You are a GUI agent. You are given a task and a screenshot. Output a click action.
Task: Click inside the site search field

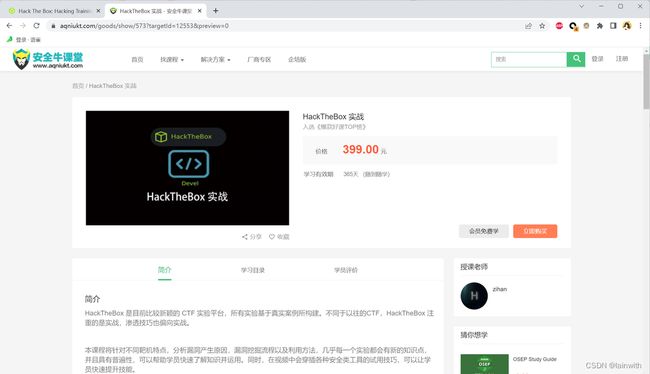pyautogui.click(x=529, y=59)
